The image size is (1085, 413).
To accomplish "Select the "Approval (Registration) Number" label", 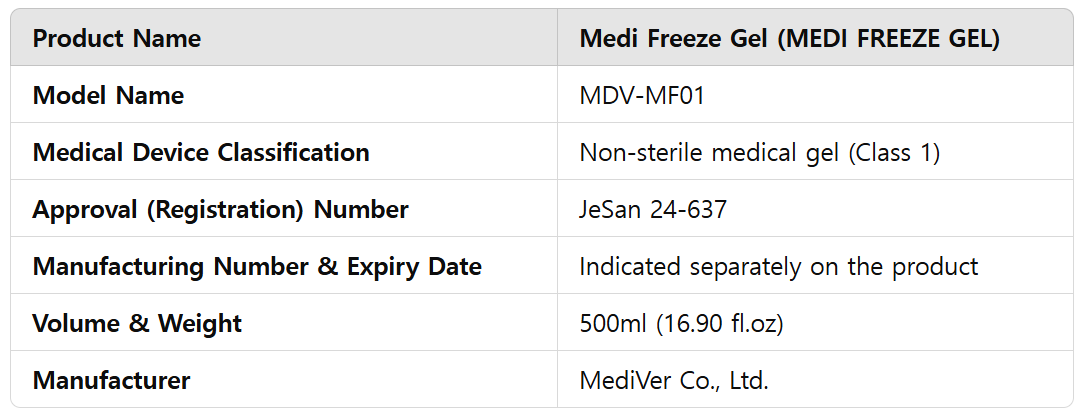I will coord(220,210).
